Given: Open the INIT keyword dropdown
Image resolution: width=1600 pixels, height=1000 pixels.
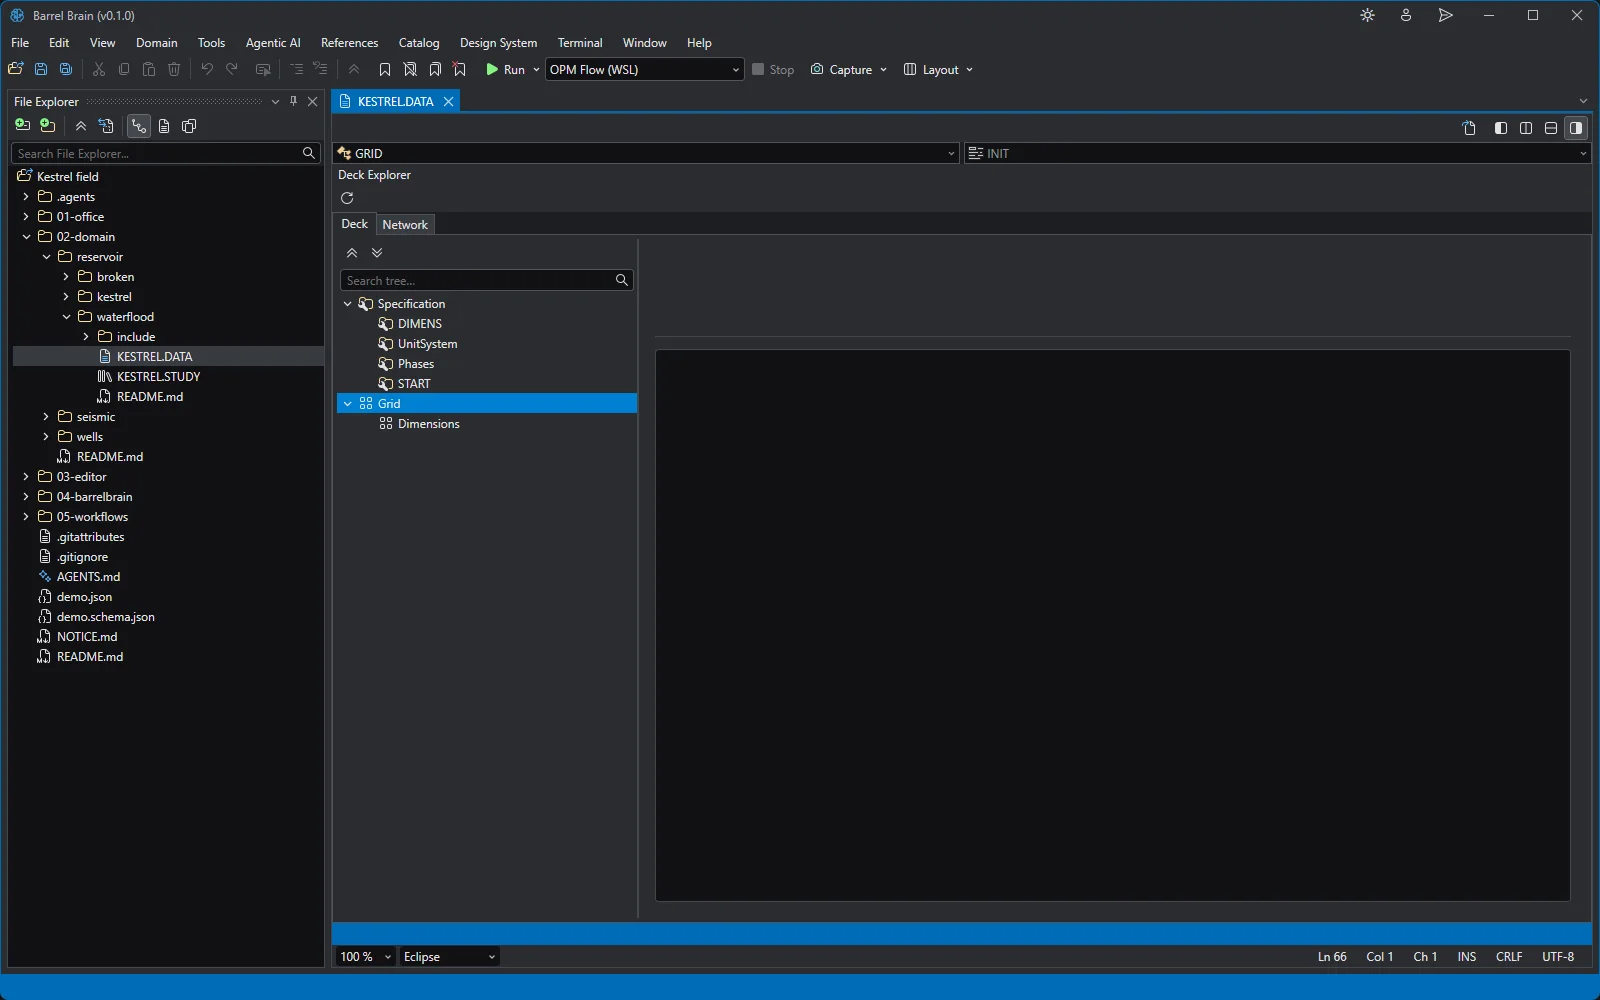Looking at the screenshot, I should [1277, 153].
